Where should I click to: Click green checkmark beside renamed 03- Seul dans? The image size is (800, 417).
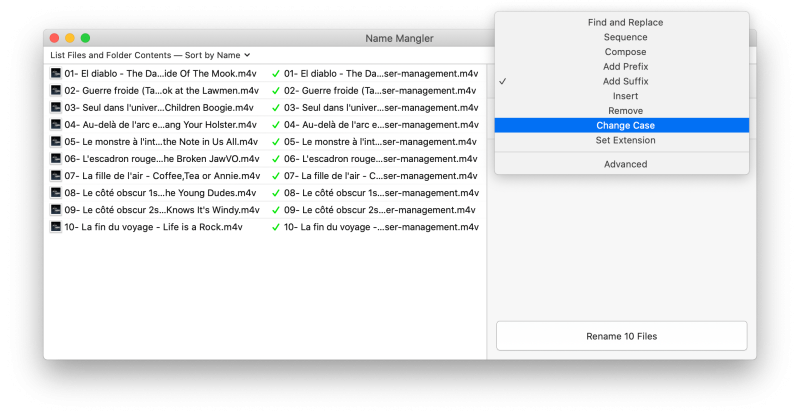276,108
